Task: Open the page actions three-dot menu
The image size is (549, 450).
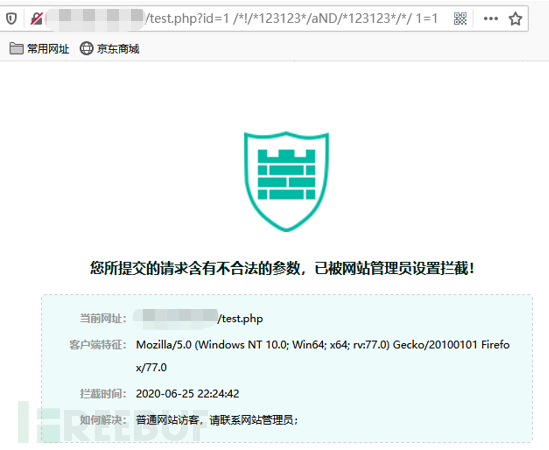Action: tap(491, 18)
